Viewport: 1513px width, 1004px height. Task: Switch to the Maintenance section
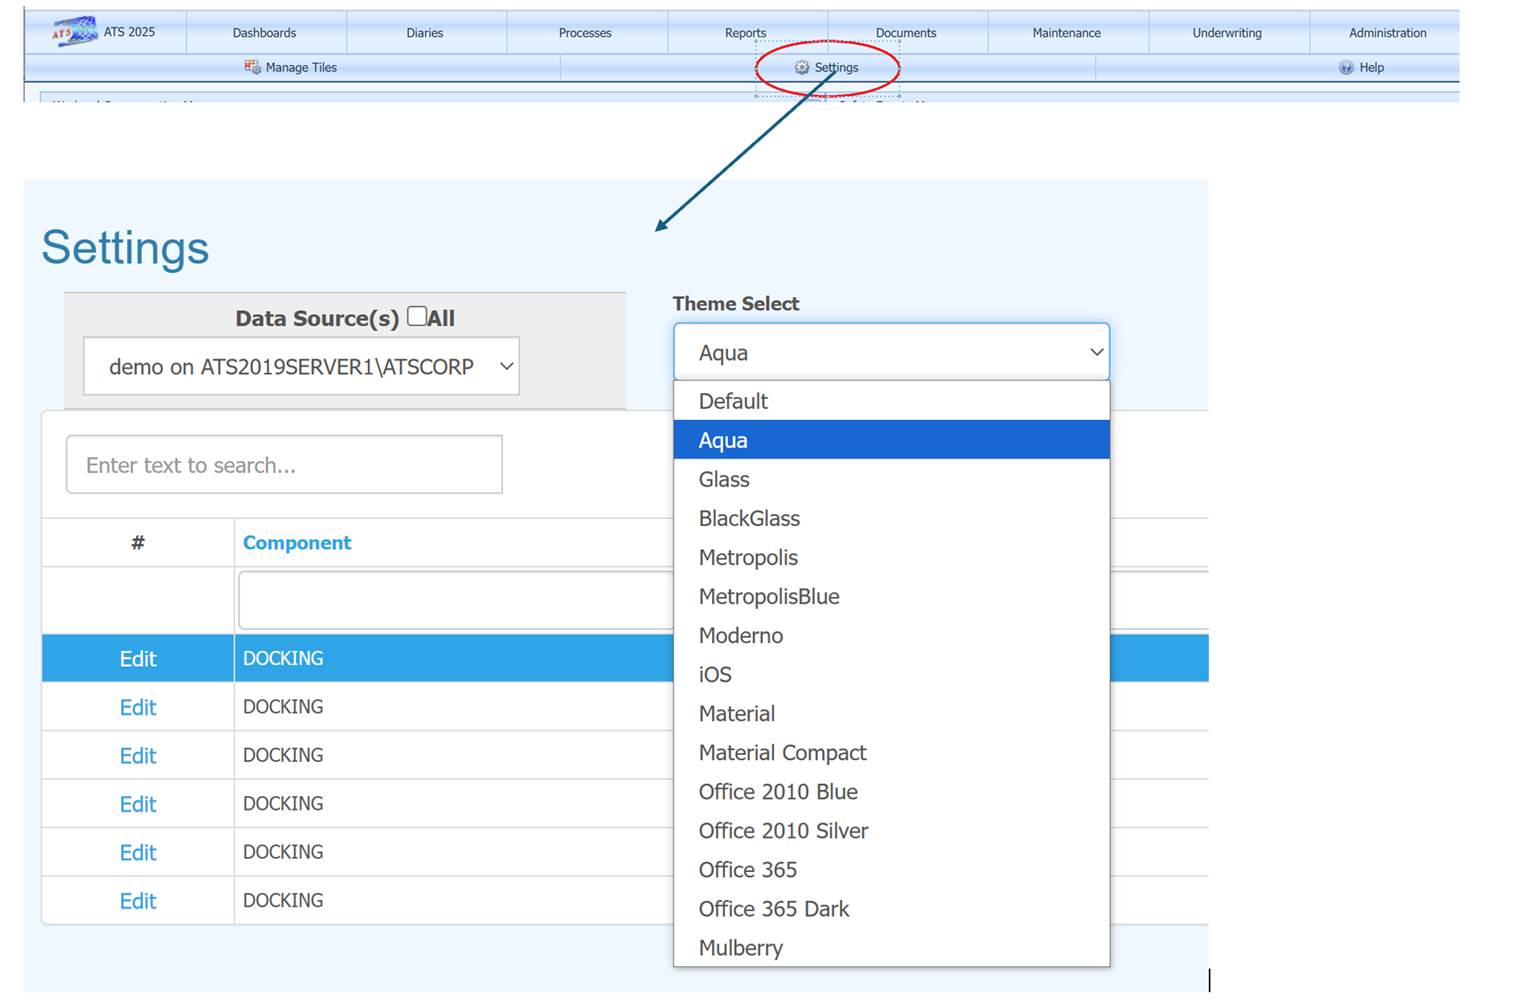[1066, 32]
